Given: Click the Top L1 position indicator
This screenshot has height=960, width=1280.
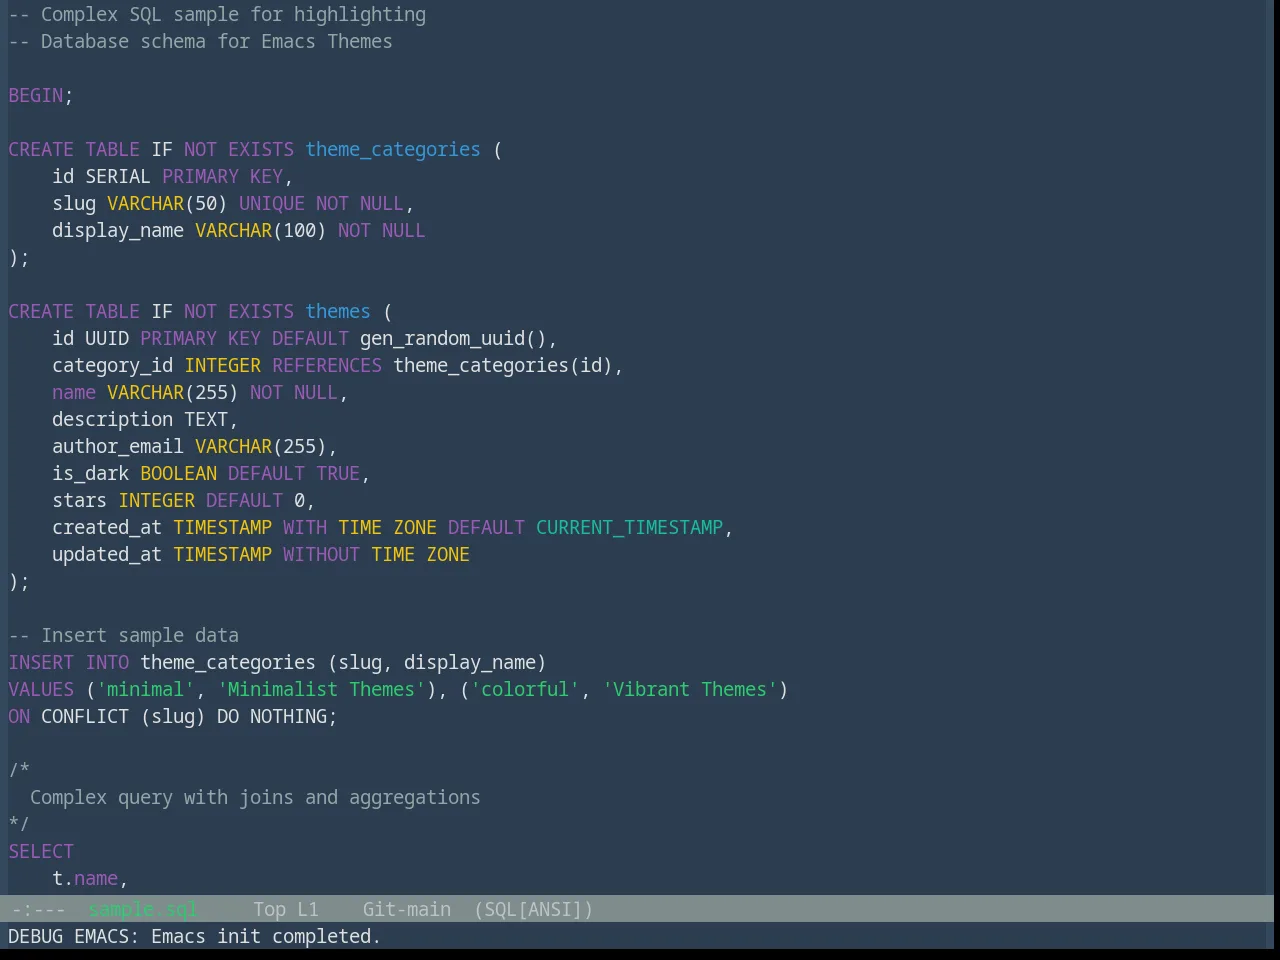Looking at the screenshot, I should tap(285, 909).
